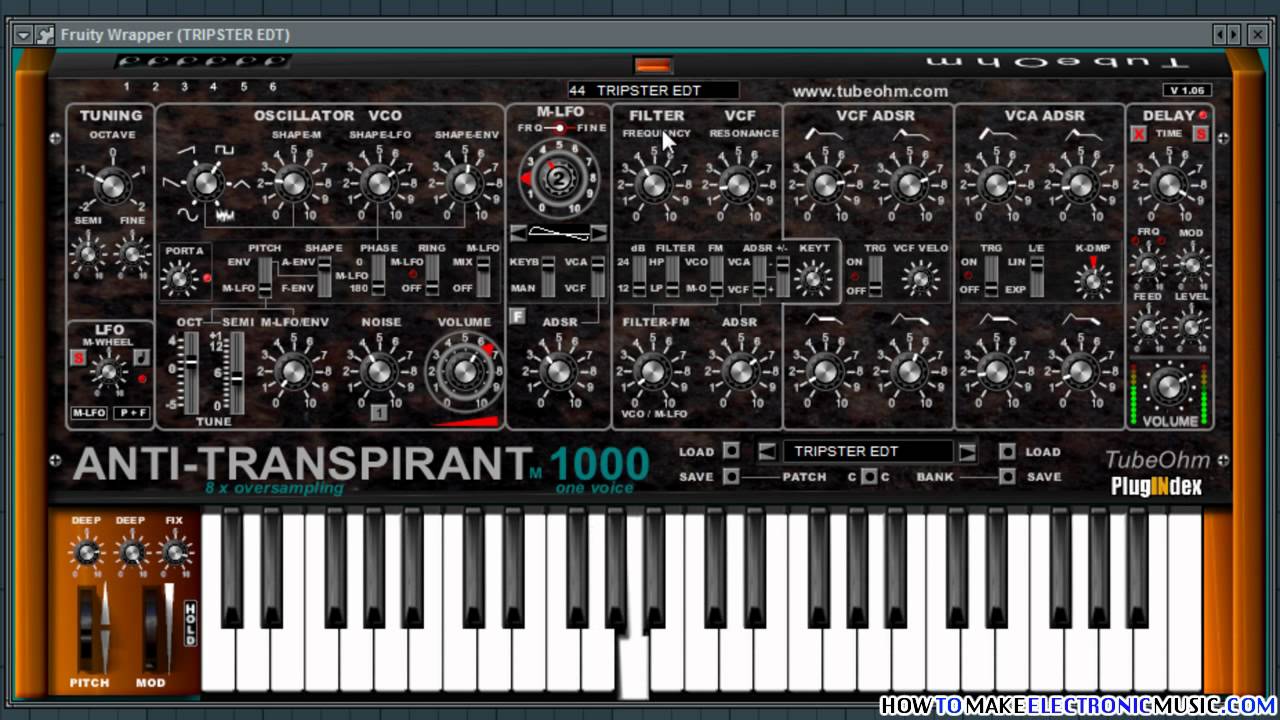Viewport: 1280px width, 720px height.
Task: Open the 44 TRIPSTER EDT preset display
Action: 653,90
